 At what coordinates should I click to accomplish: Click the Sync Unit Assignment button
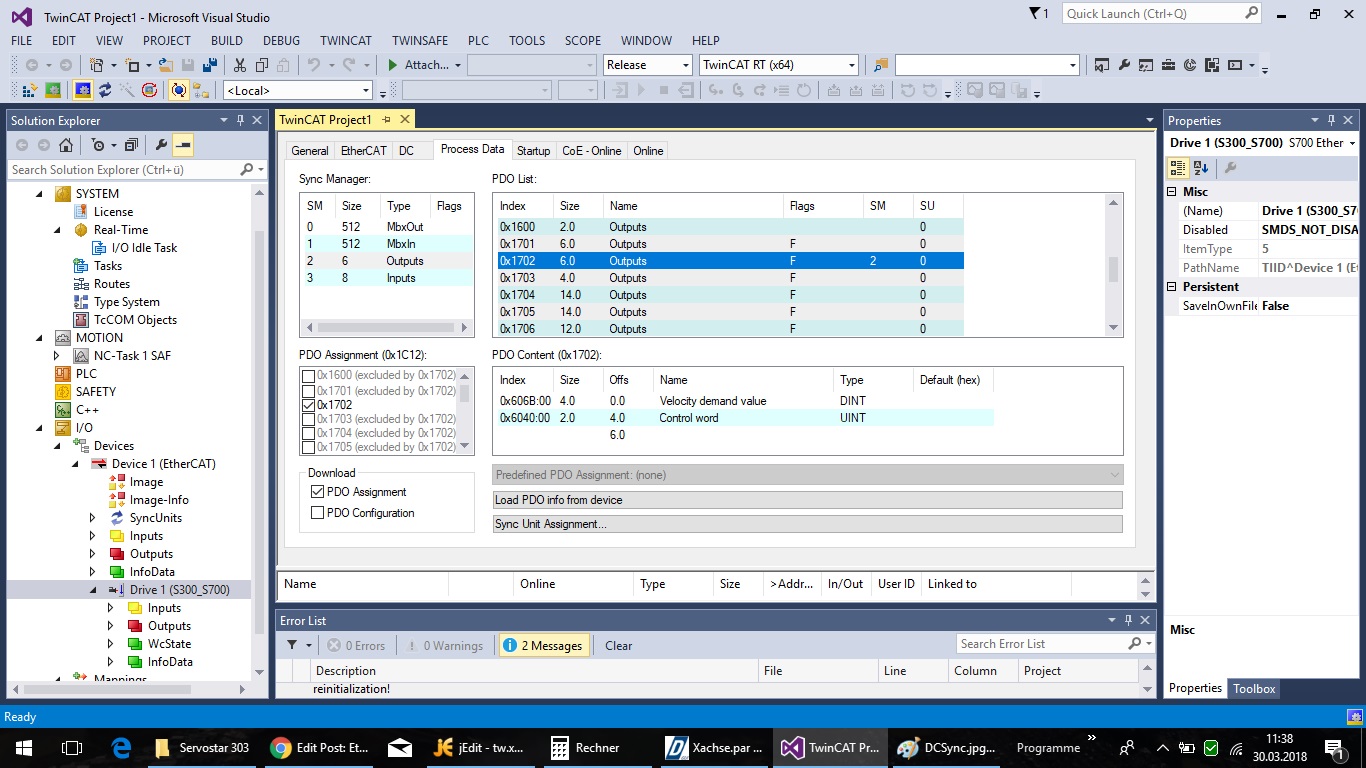click(x=807, y=524)
